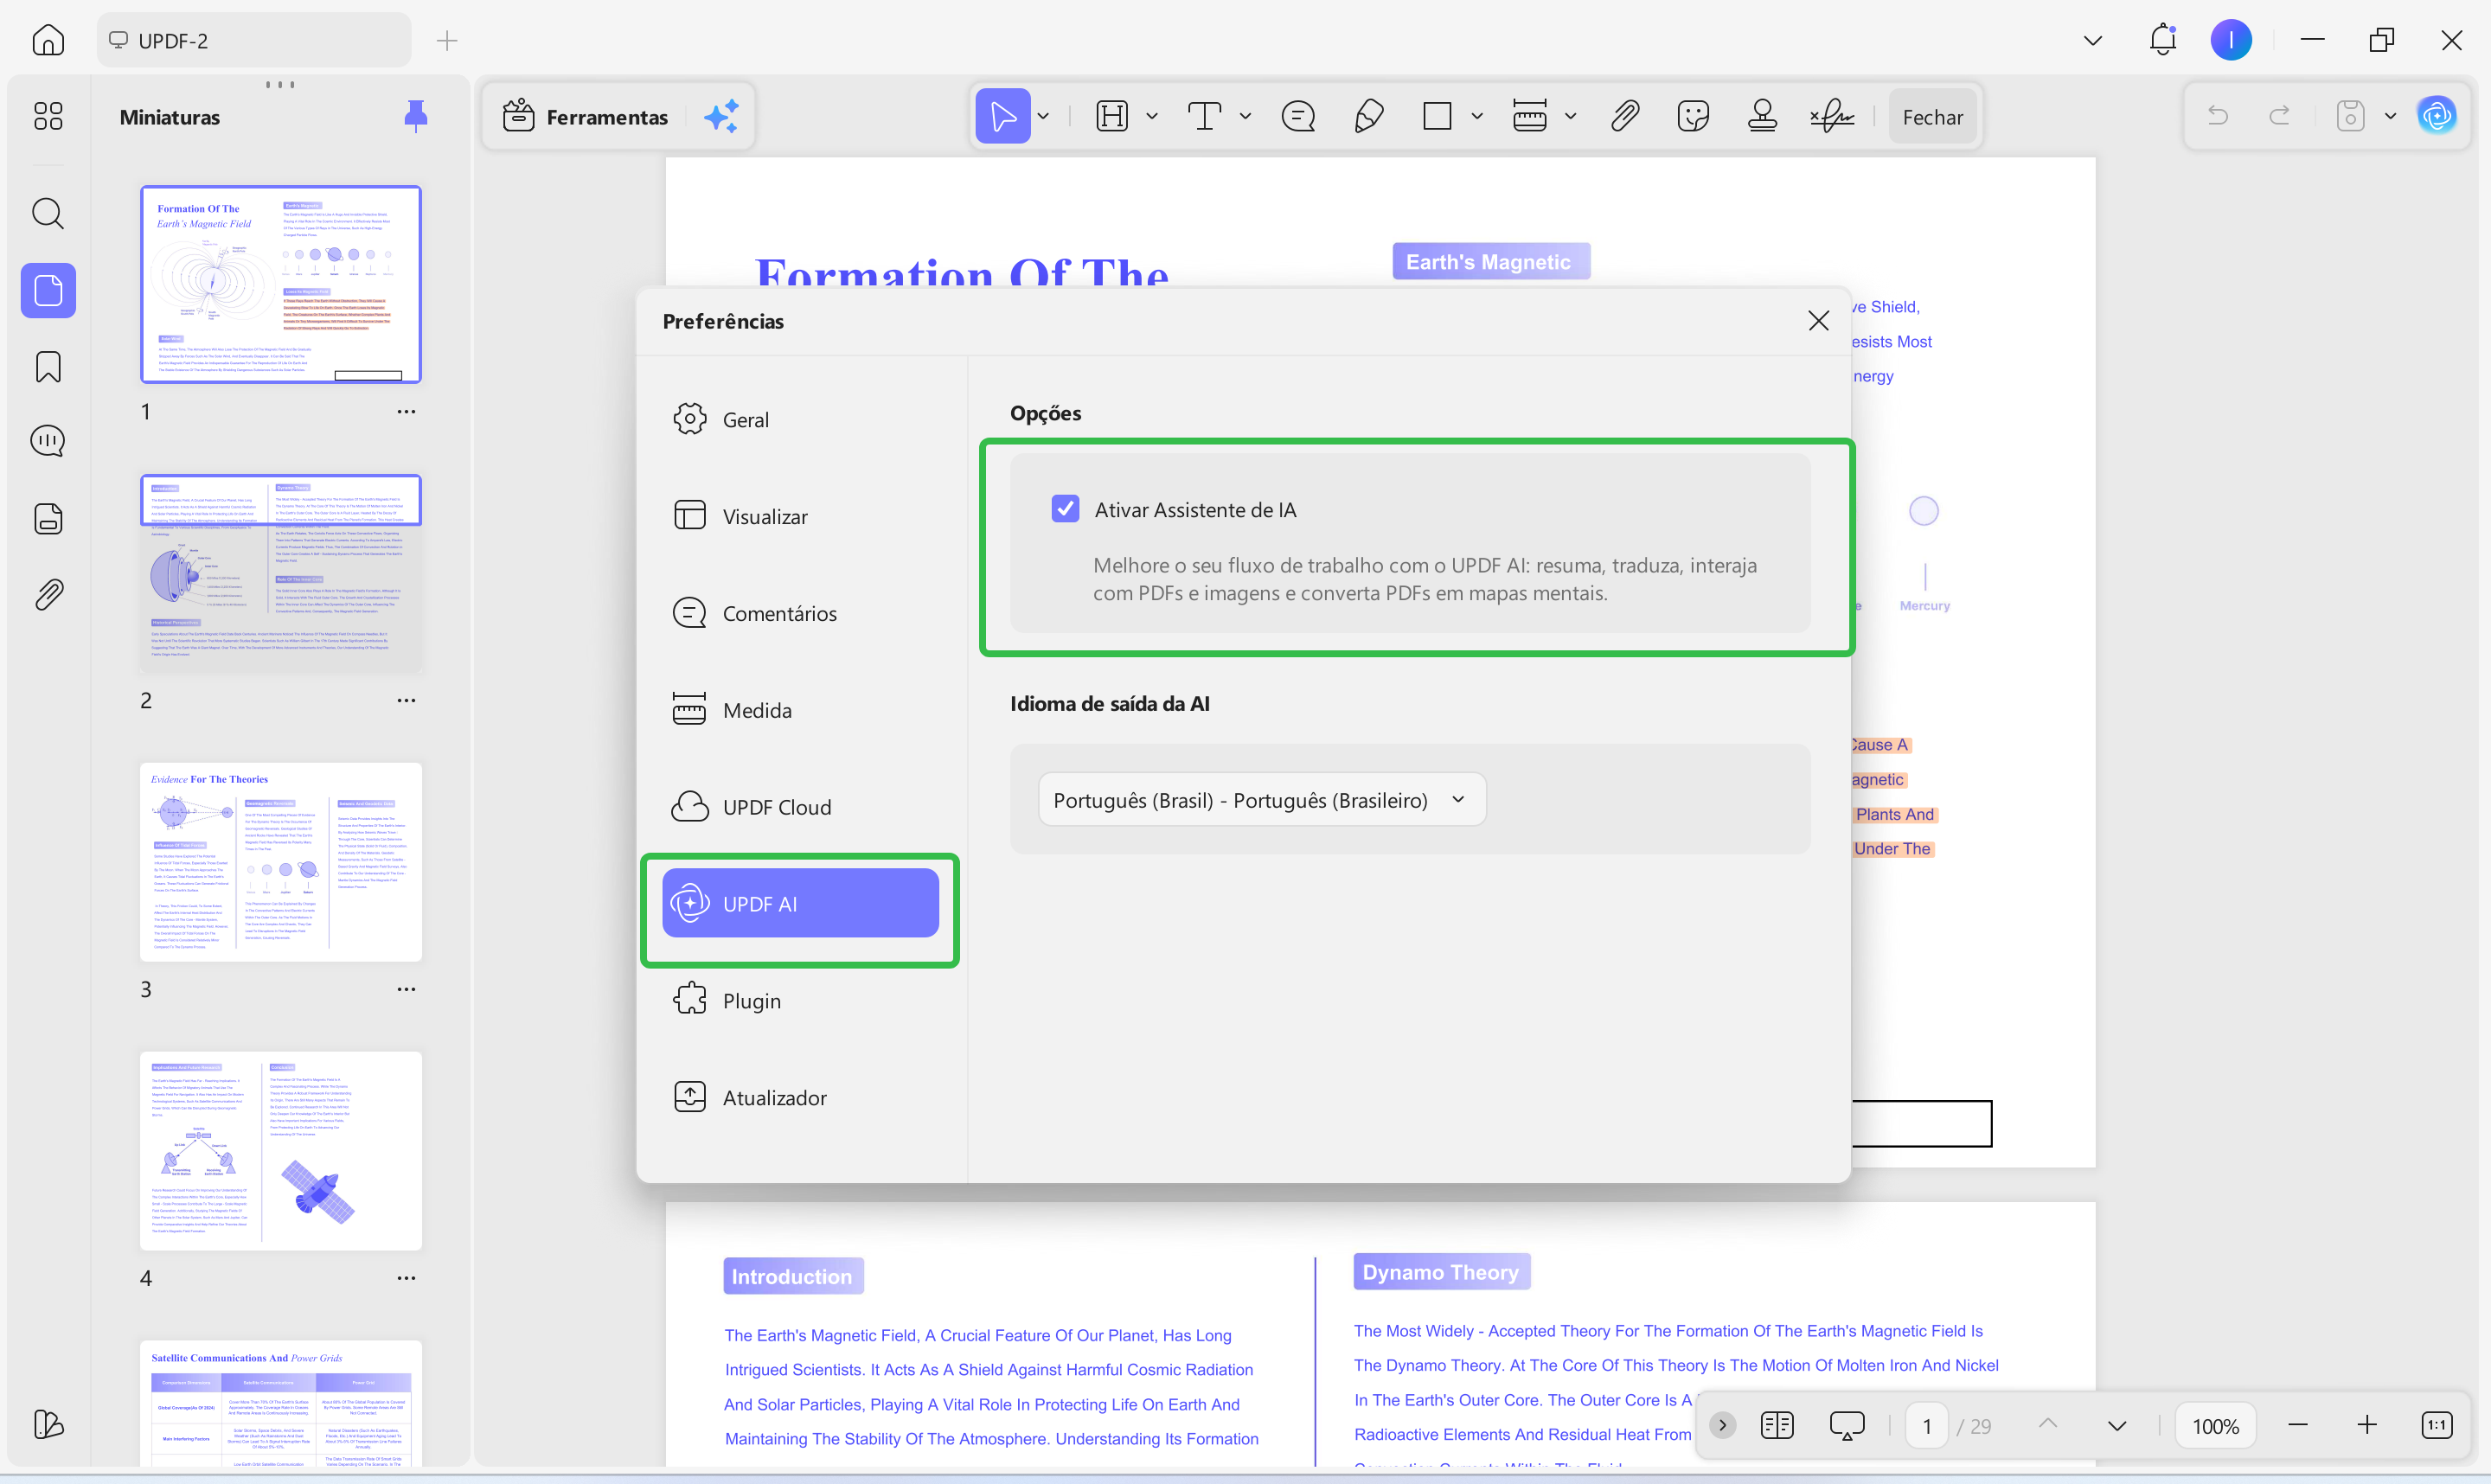The image size is (2491, 1484).
Task: Open UPDF AI assistant at top right
Action: click(2437, 116)
